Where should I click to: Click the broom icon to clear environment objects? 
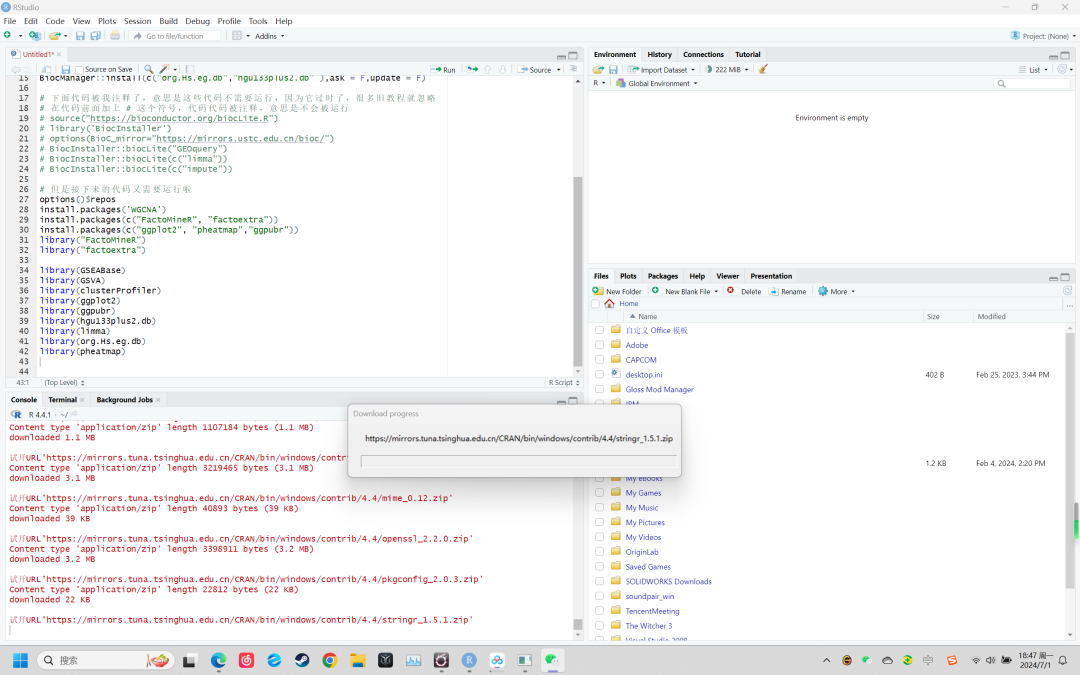tap(763, 70)
